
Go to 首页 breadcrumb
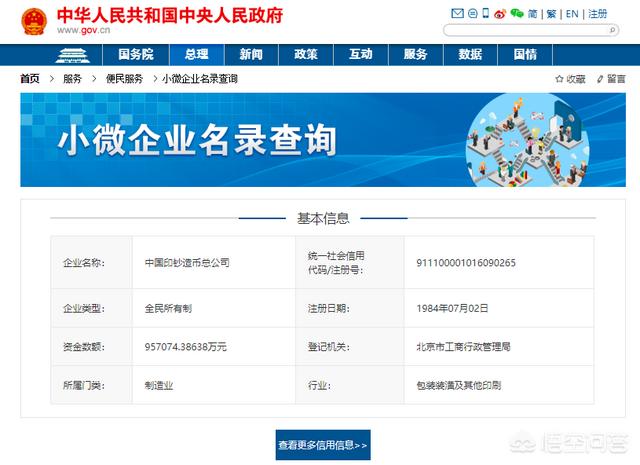click(x=30, y=79)
